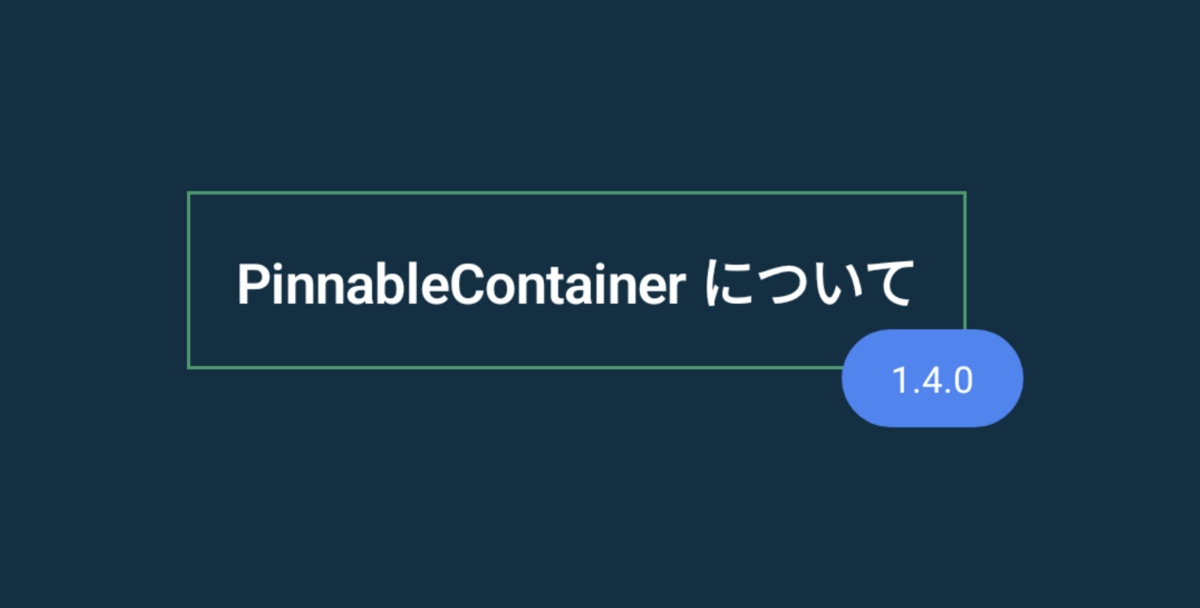
Task: Select the PinnableContainer title text
Action: click(x=461, y=285)
